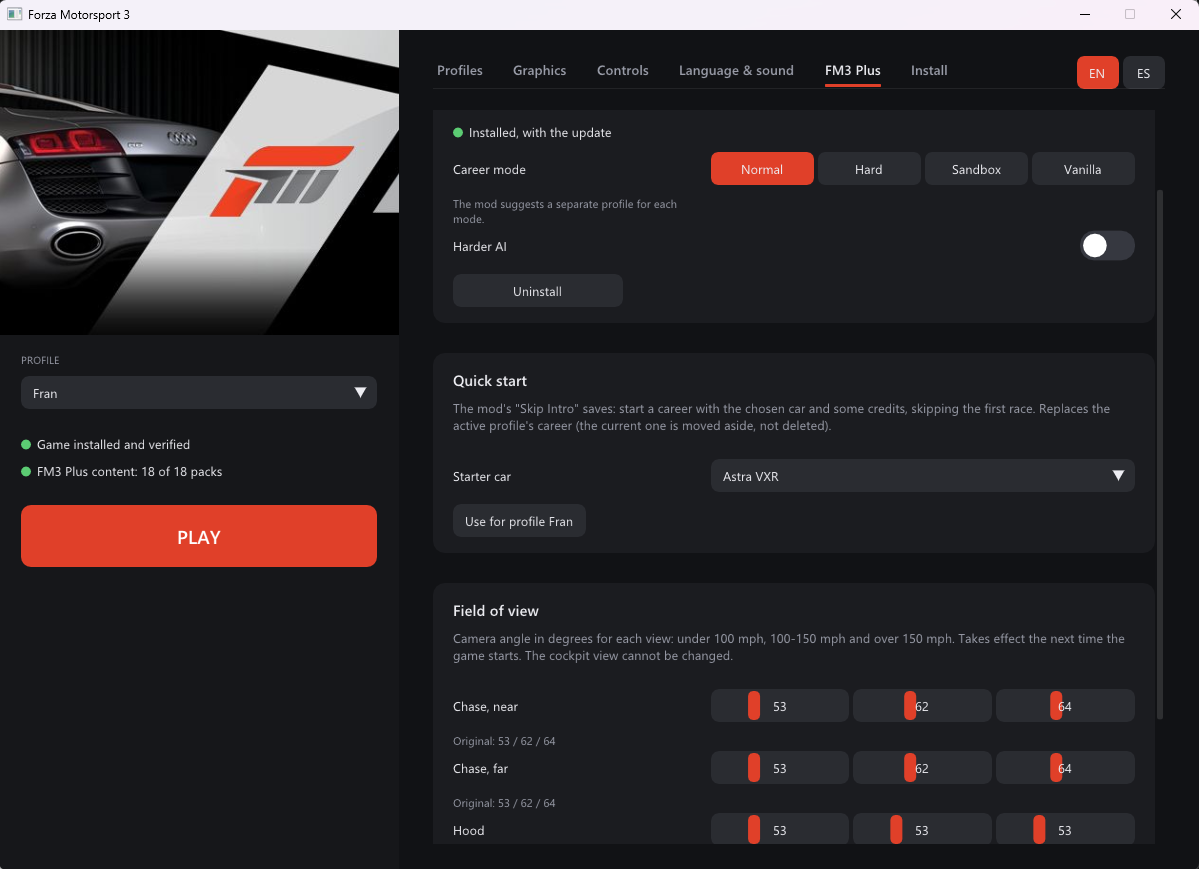Click the PROFILE label above dropdown
The image size is (1199, 869).
40,360
